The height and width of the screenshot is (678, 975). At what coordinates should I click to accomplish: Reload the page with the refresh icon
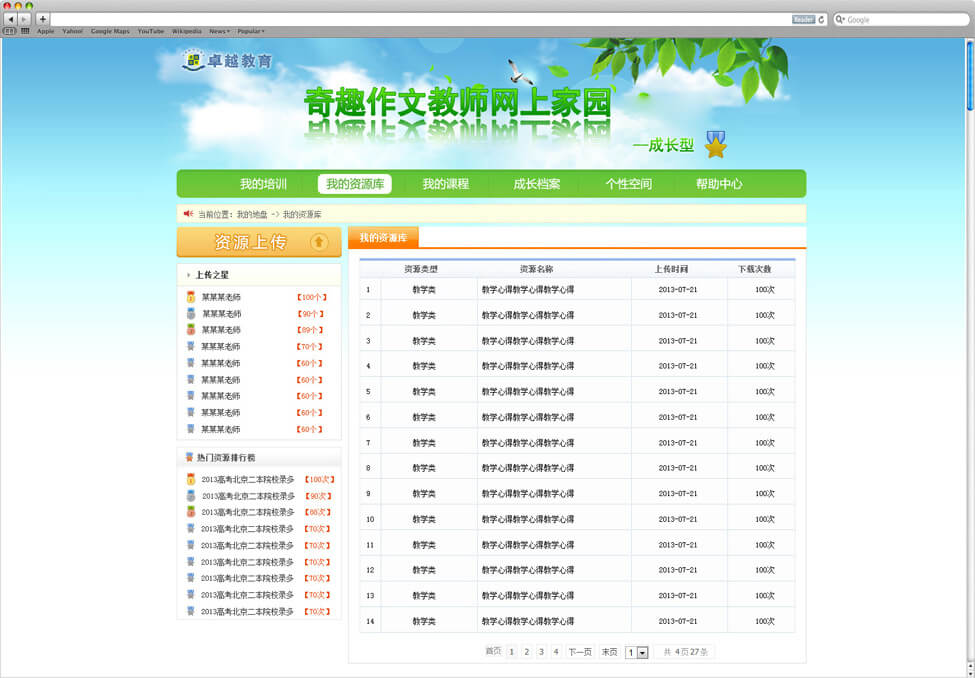tap(822, 19)
